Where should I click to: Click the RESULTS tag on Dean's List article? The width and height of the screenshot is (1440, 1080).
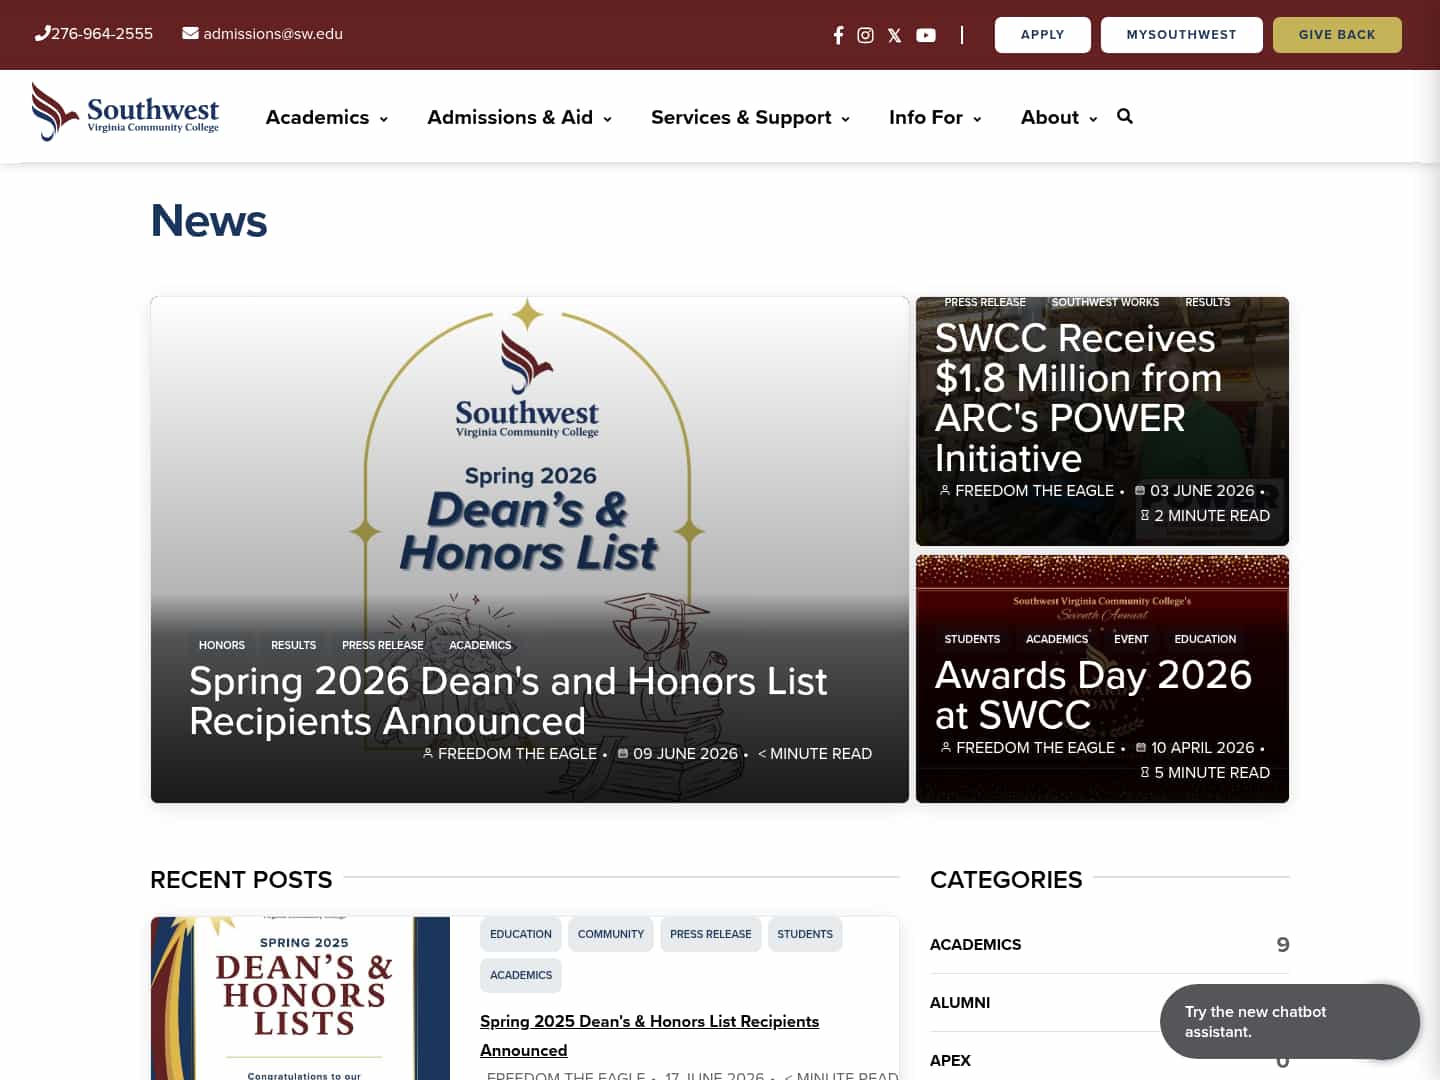[x=293, y=645]
